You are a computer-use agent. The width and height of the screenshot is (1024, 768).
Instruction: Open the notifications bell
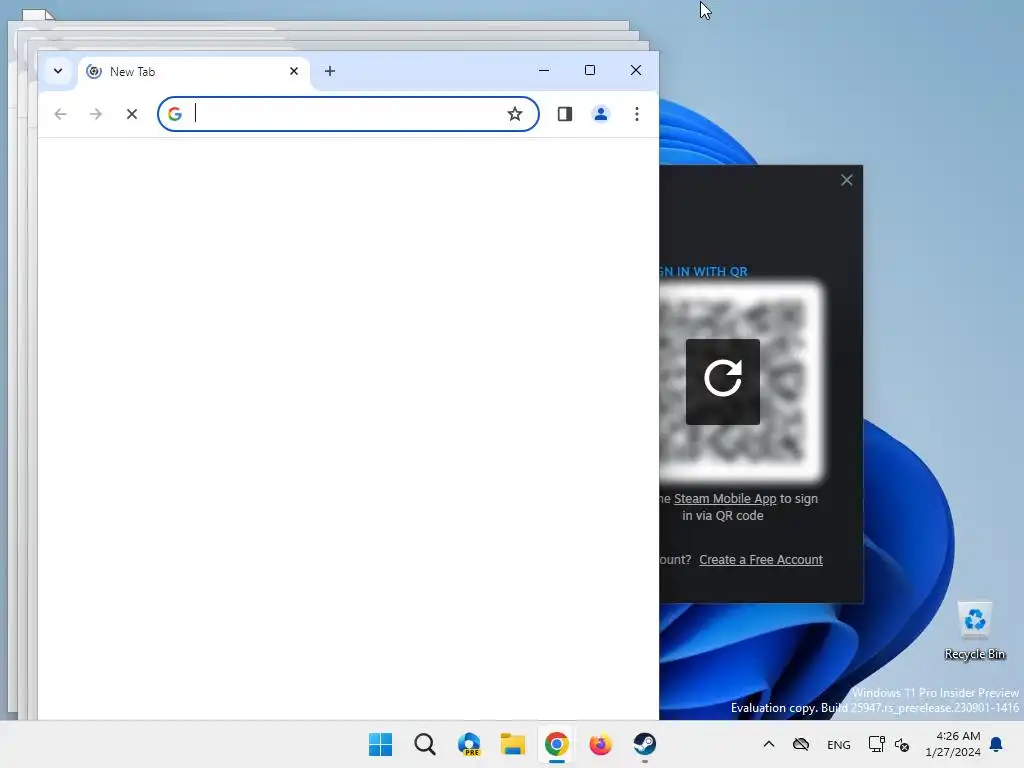(997, 744)
